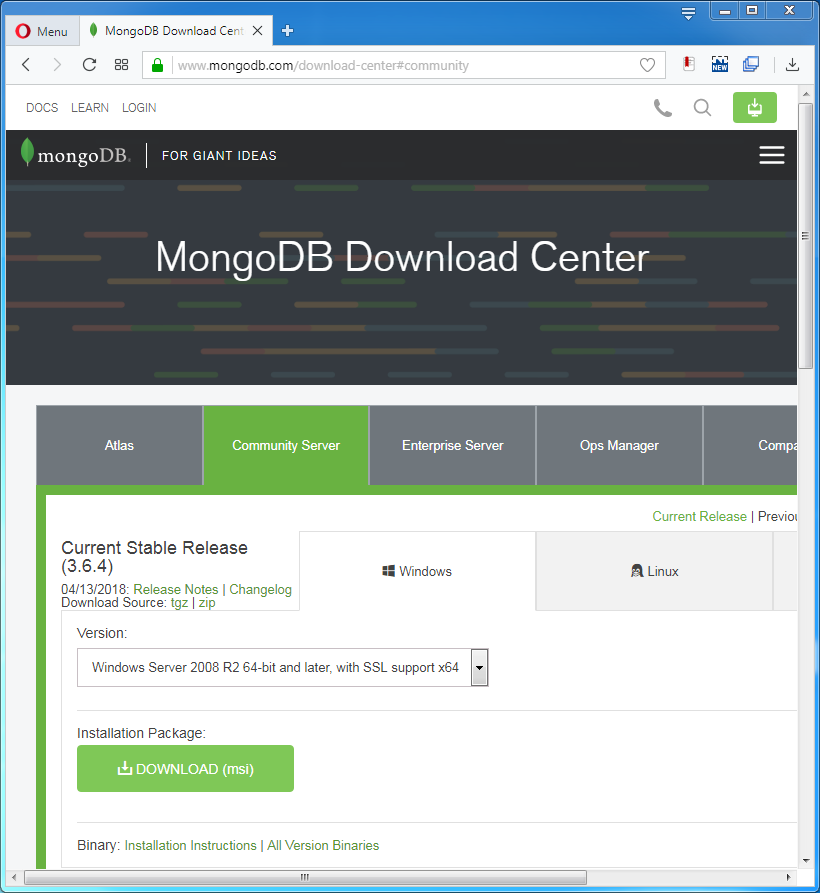Maximize the Opera window
820x893 pixels.
pyautogui.click(x=752, y=11)
